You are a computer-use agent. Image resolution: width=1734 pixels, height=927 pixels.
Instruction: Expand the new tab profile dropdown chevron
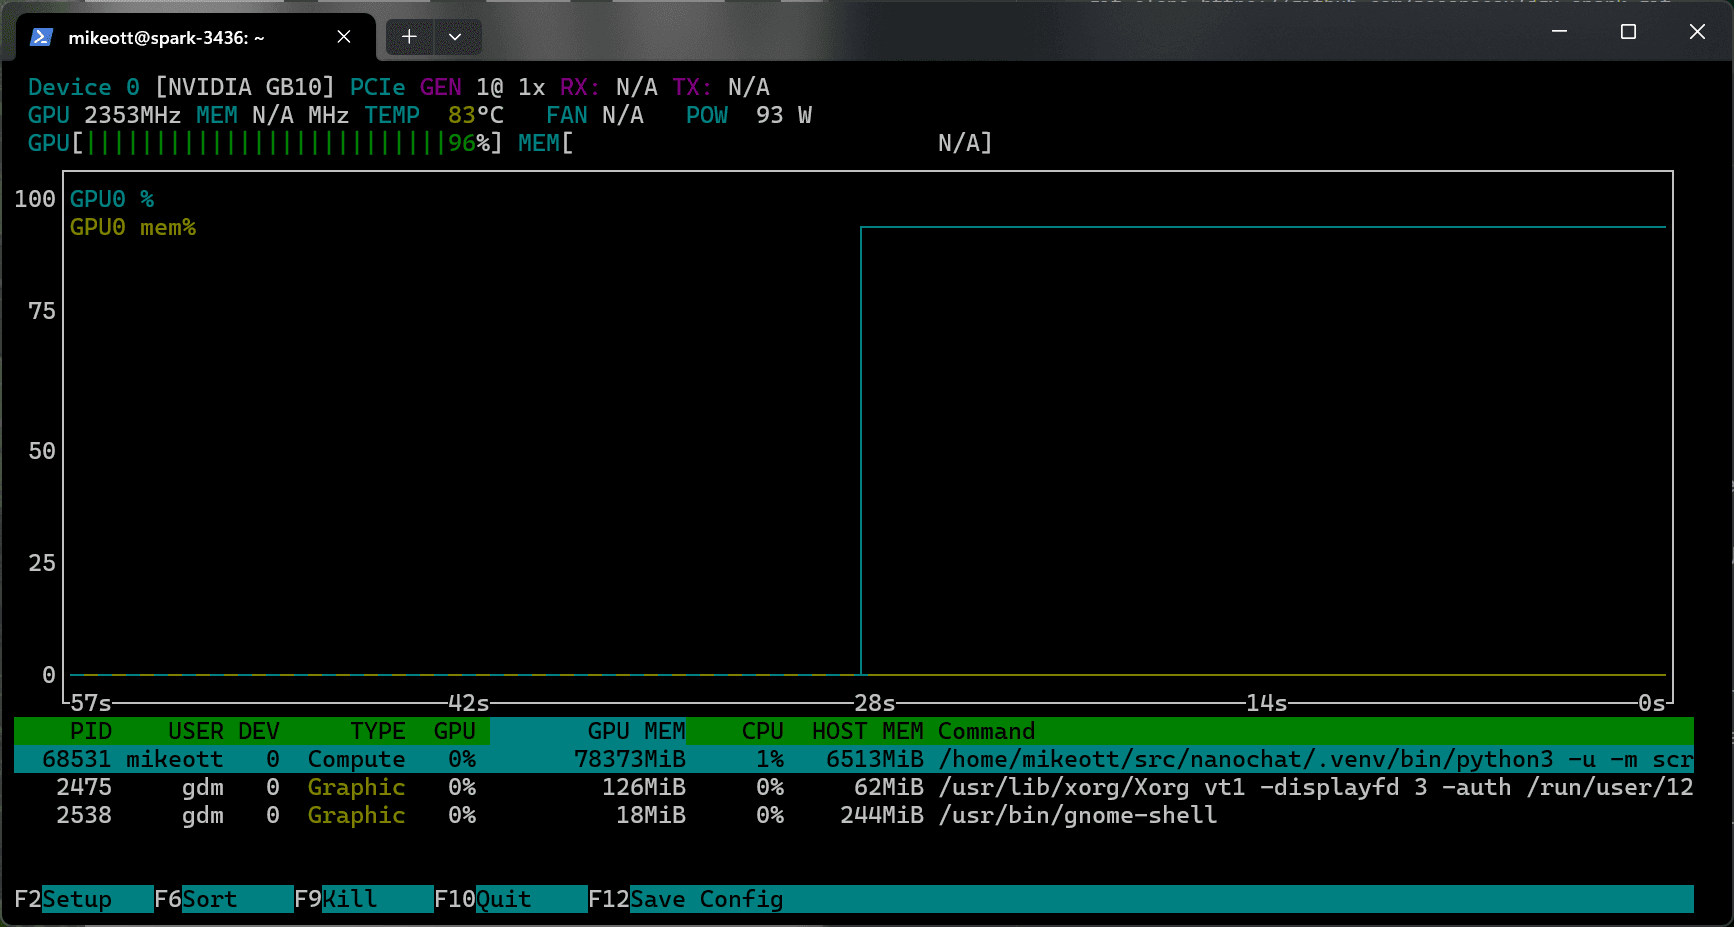[455, 37]
